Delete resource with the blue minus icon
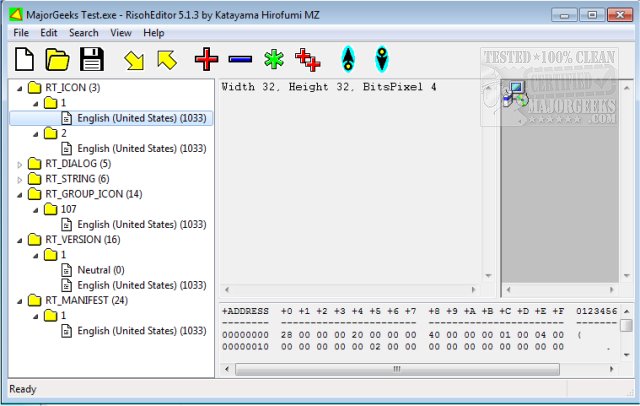This screenshot has width=640, height=406. (x=240, y=60)
